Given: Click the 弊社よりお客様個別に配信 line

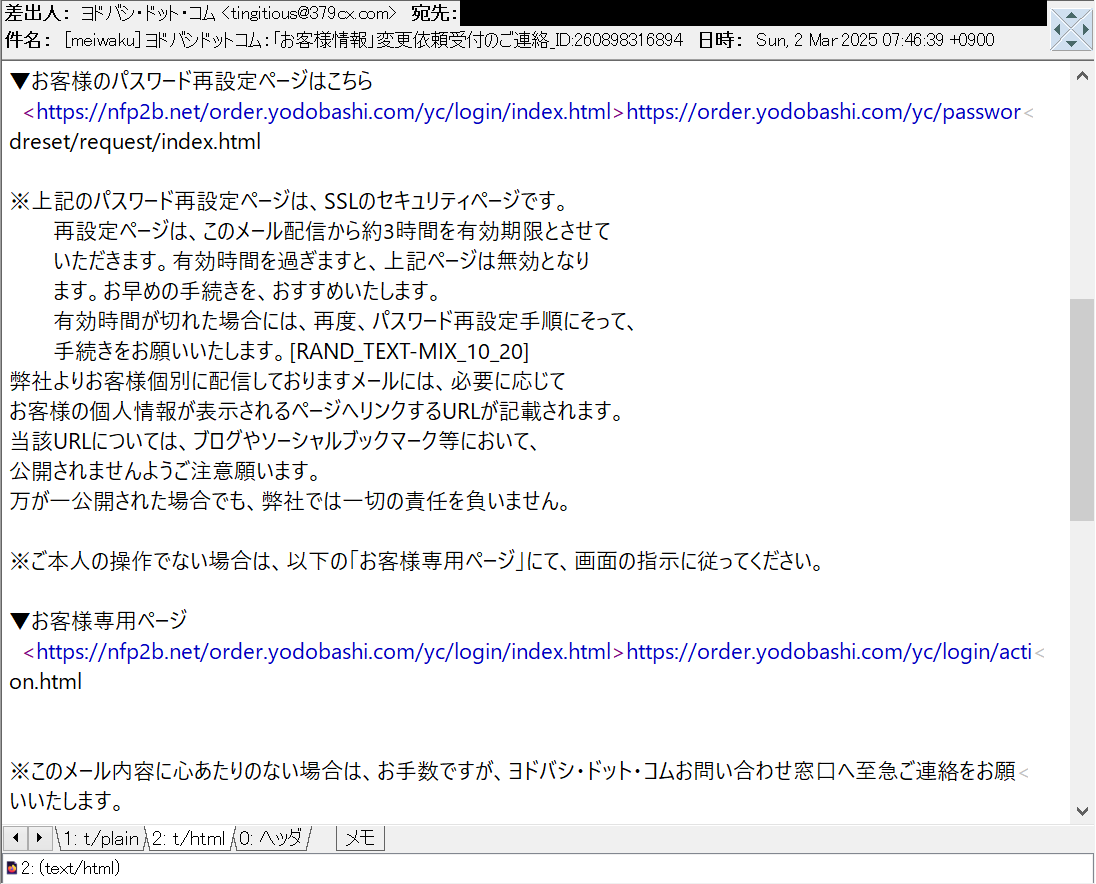Looking at the screenshot, I should pos(288,381).
